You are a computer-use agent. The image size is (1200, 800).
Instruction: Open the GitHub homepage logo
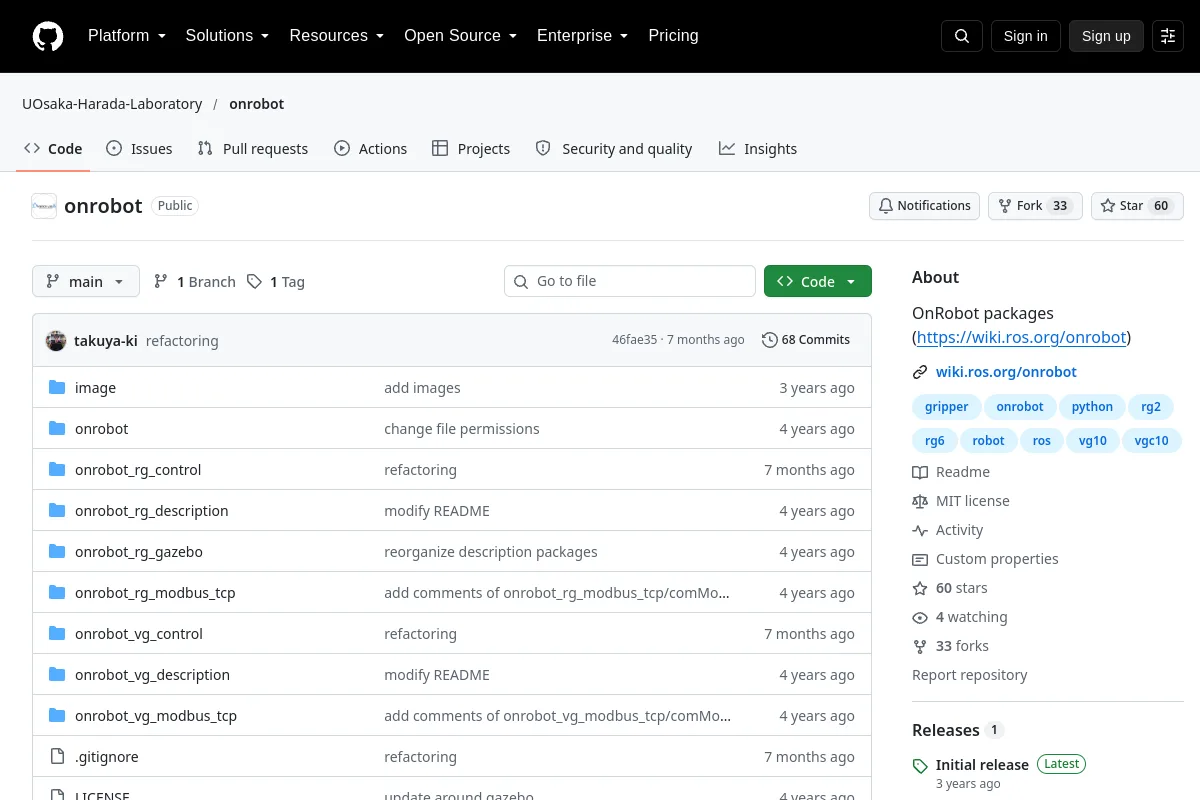pos(48,36)
